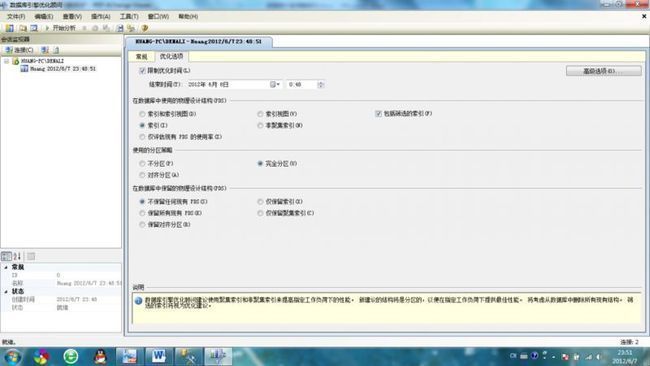Click the last Session Monitor toolbar icon

[56, 50]
